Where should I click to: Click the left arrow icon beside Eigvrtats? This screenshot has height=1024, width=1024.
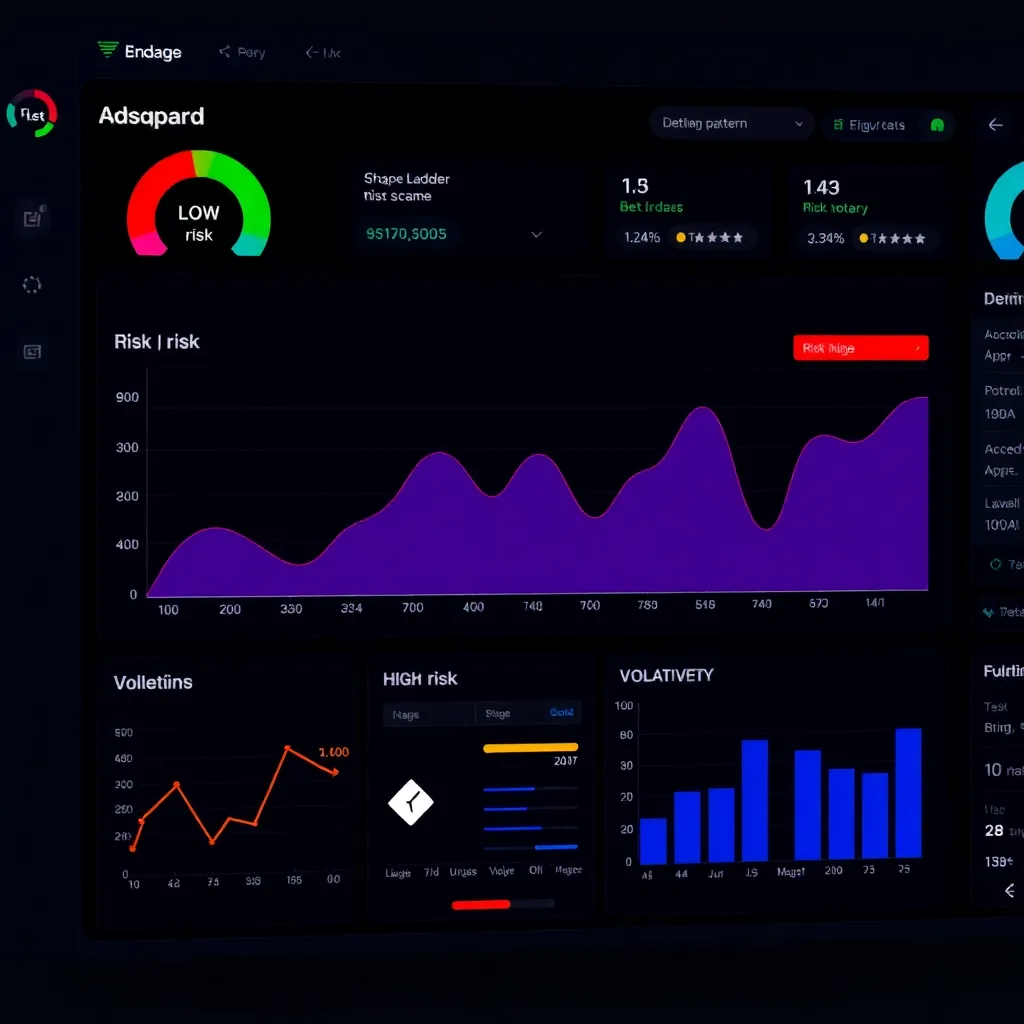click(x=995, y=125)
